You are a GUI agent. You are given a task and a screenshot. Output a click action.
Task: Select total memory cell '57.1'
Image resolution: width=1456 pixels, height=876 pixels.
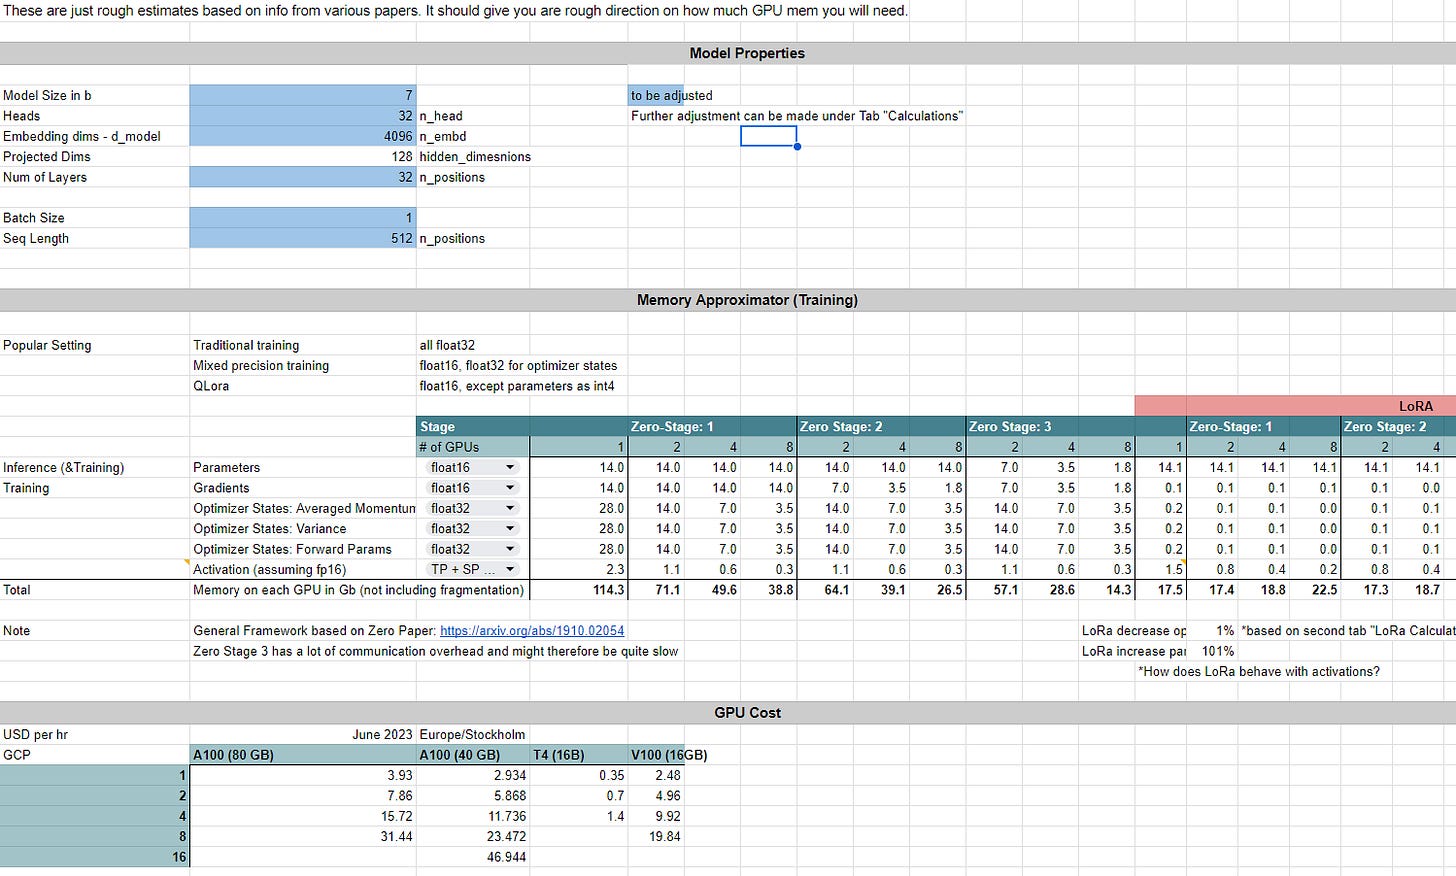pos(994,590)
